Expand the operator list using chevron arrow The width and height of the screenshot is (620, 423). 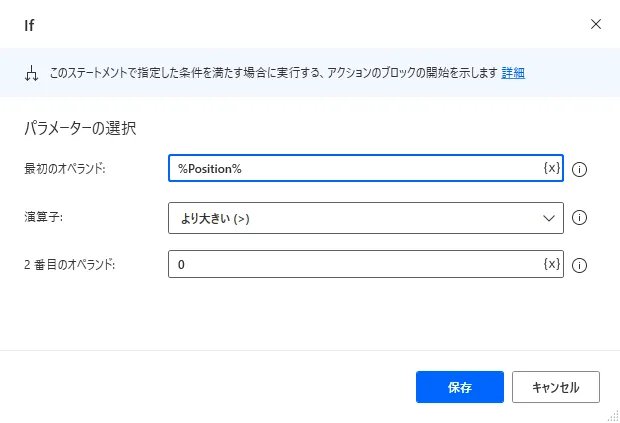click(x=548, y=217)
